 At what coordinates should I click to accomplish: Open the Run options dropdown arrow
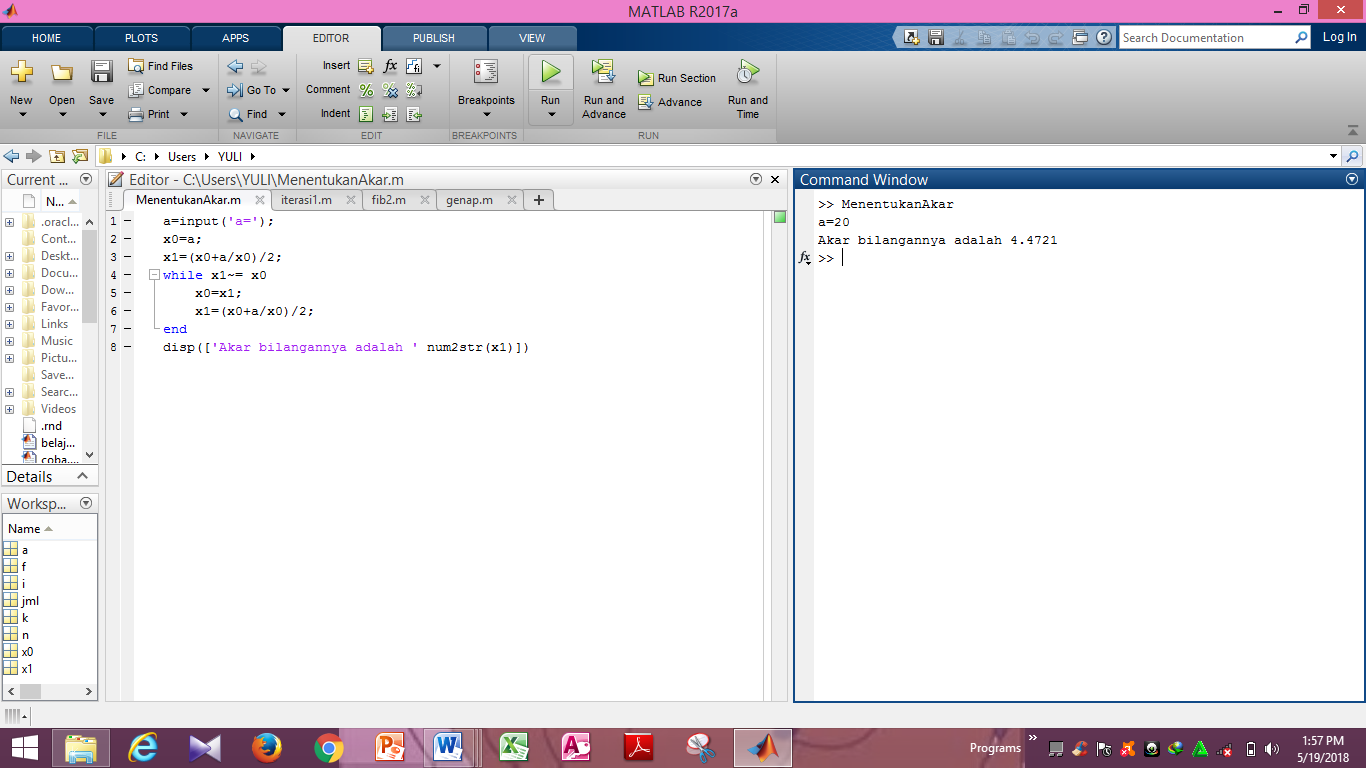pyautogui.click(x=550, y=114)
